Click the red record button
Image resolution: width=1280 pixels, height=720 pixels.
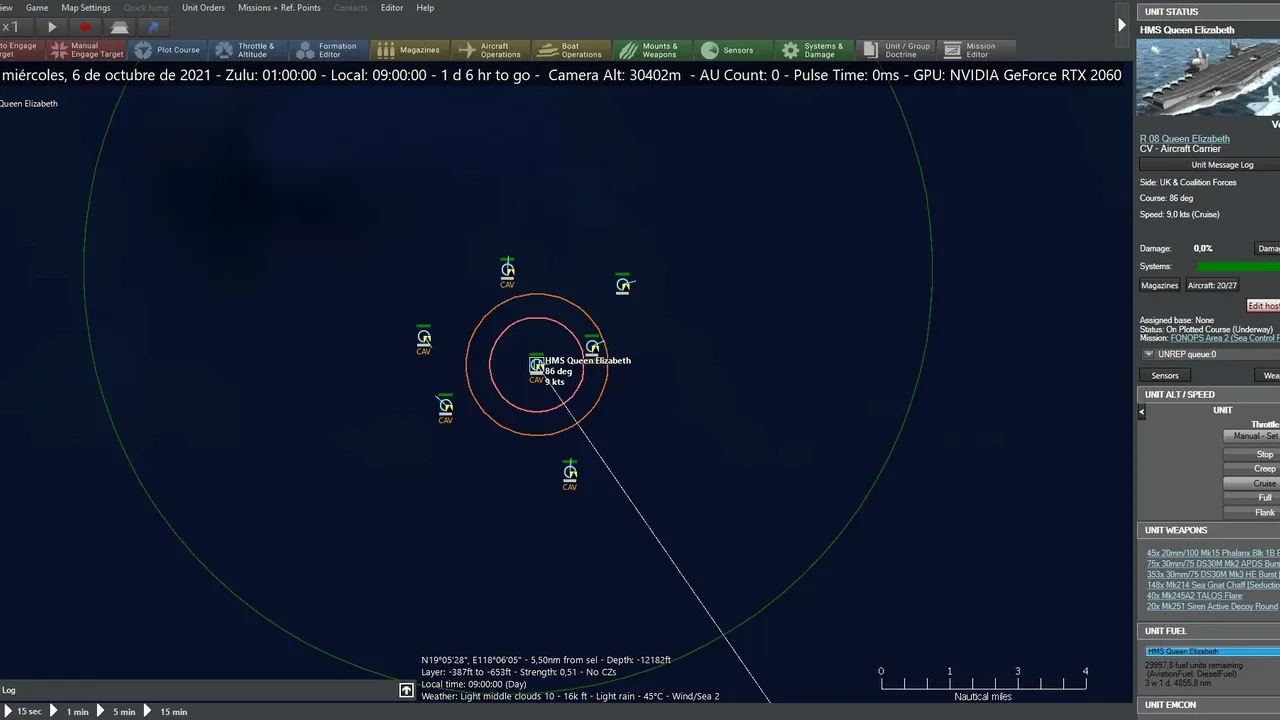point(85,28)
